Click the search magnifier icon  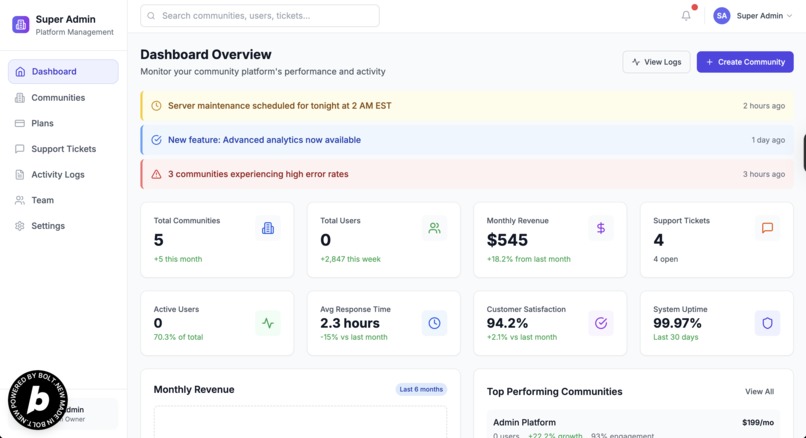pos(151,16)
